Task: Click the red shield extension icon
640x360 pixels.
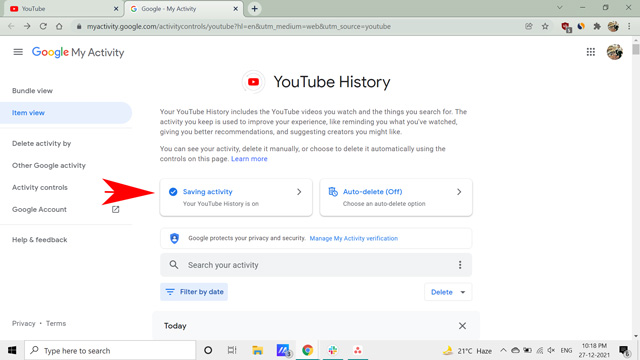Action: 566,27
